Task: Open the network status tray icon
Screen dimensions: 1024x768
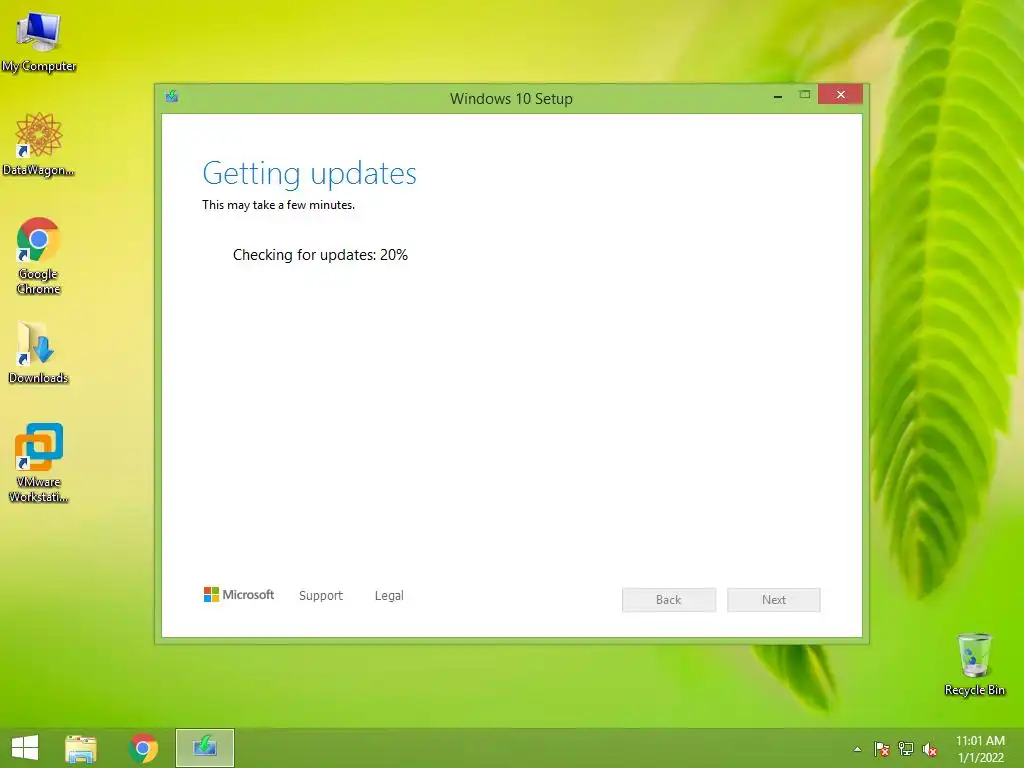Action: (x=906, y=749)
